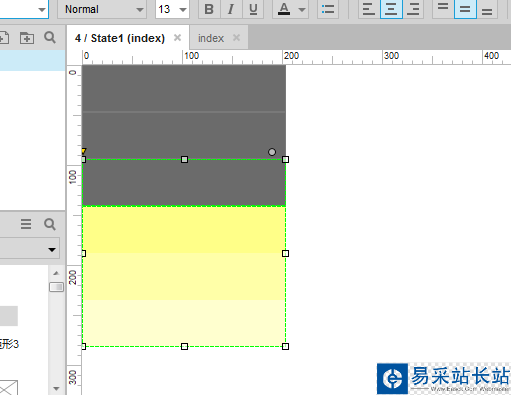
Task: Click the bottom center selection handle
Action: tap(184, 346)
